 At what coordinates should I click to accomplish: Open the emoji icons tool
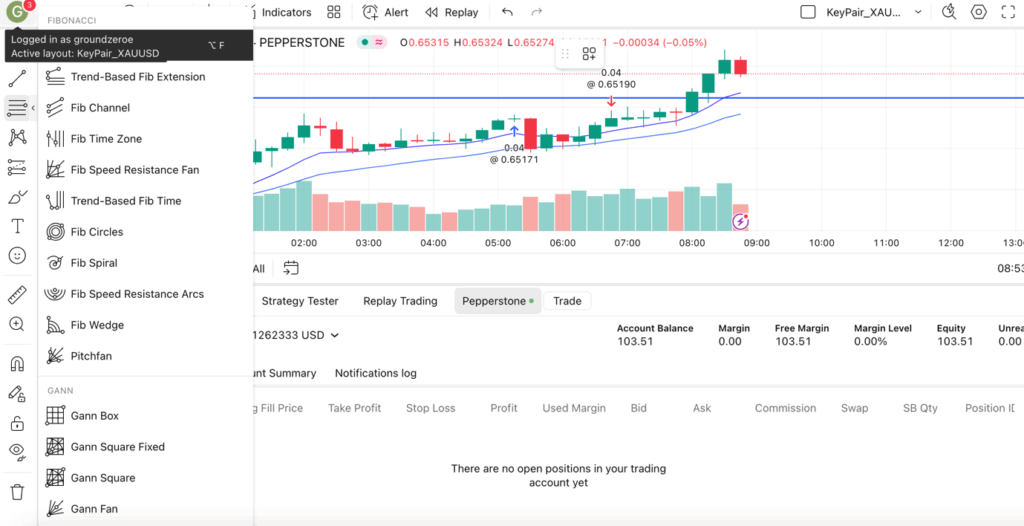17,256
